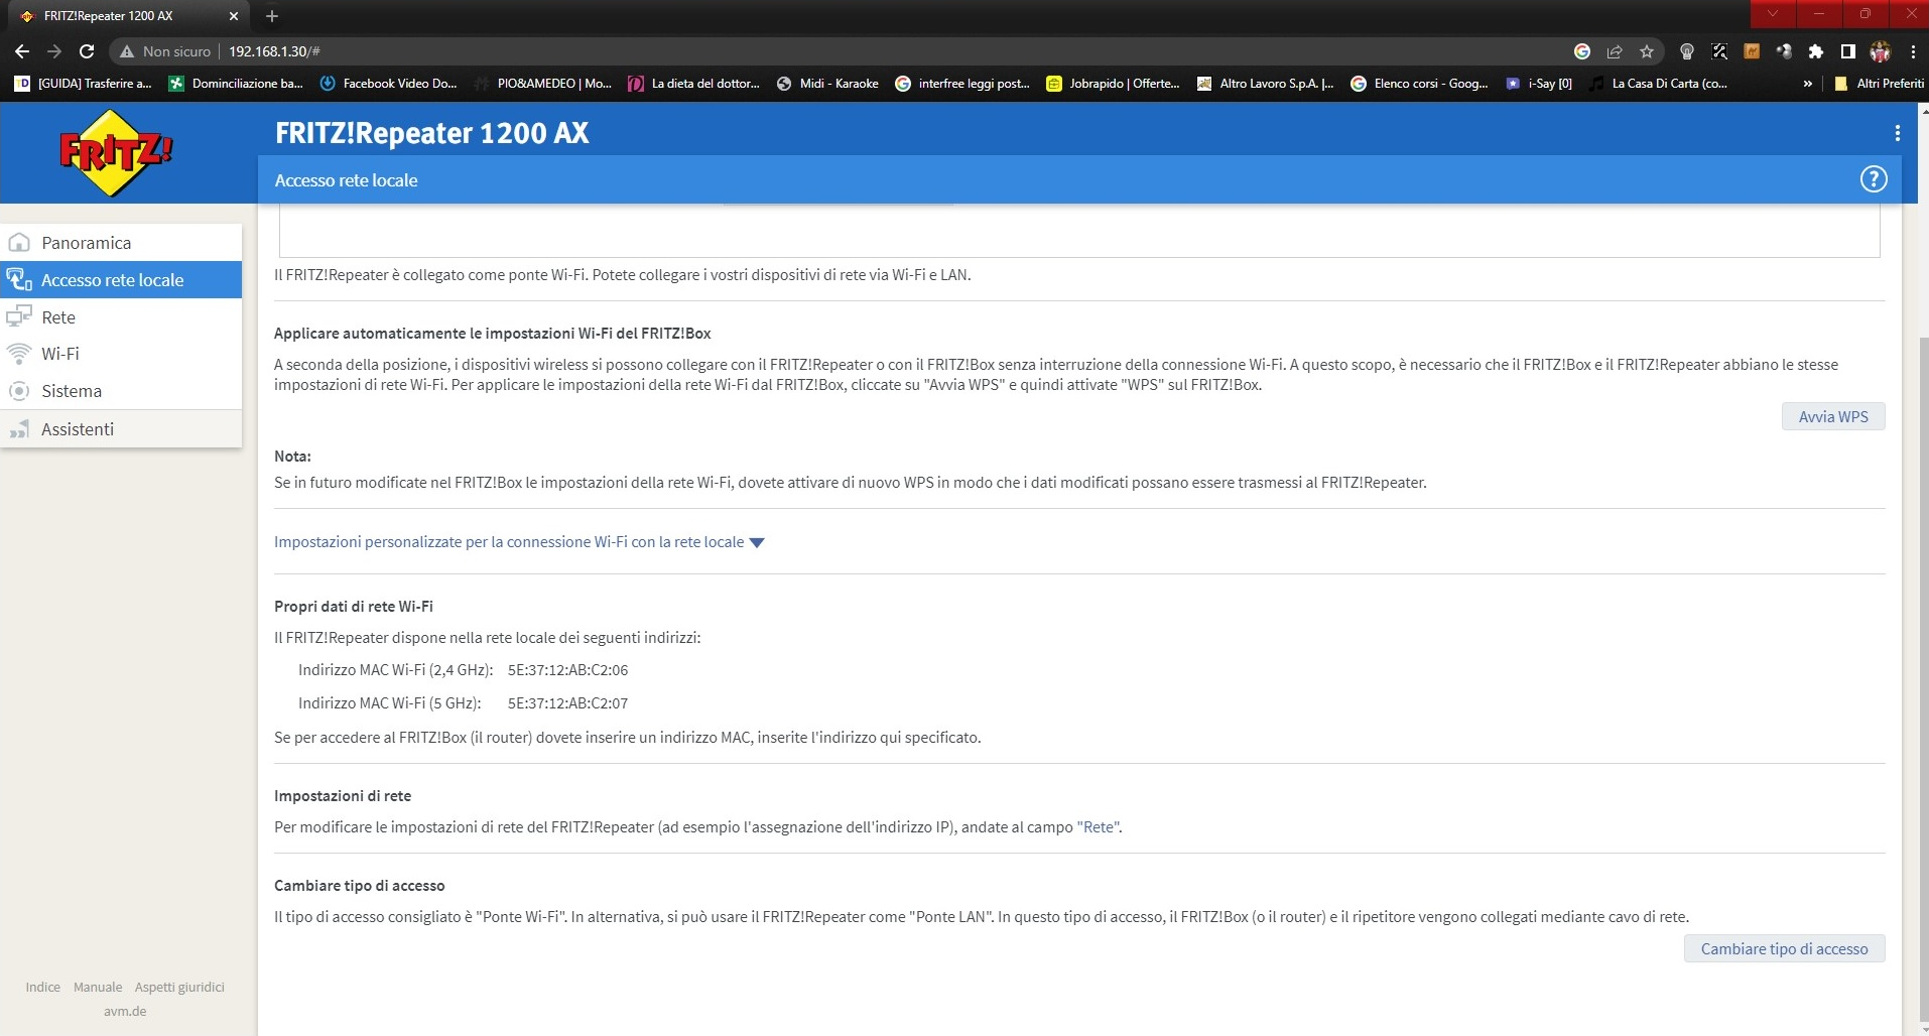Open Elenco corsi - Goog... bookmark
Image resolution: width=1929 pixels, height=1036 pixels.
tap(1419, 84)
